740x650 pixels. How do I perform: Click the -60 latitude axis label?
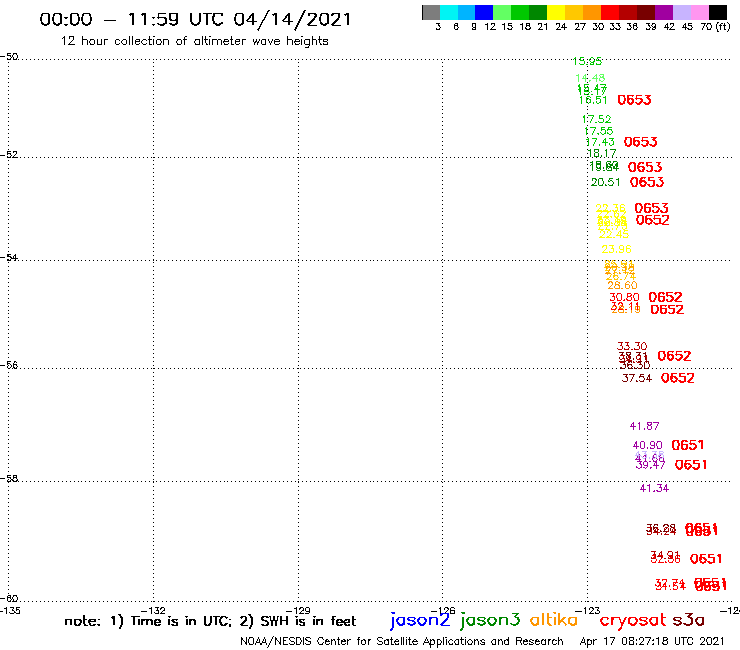pos(9,598)
